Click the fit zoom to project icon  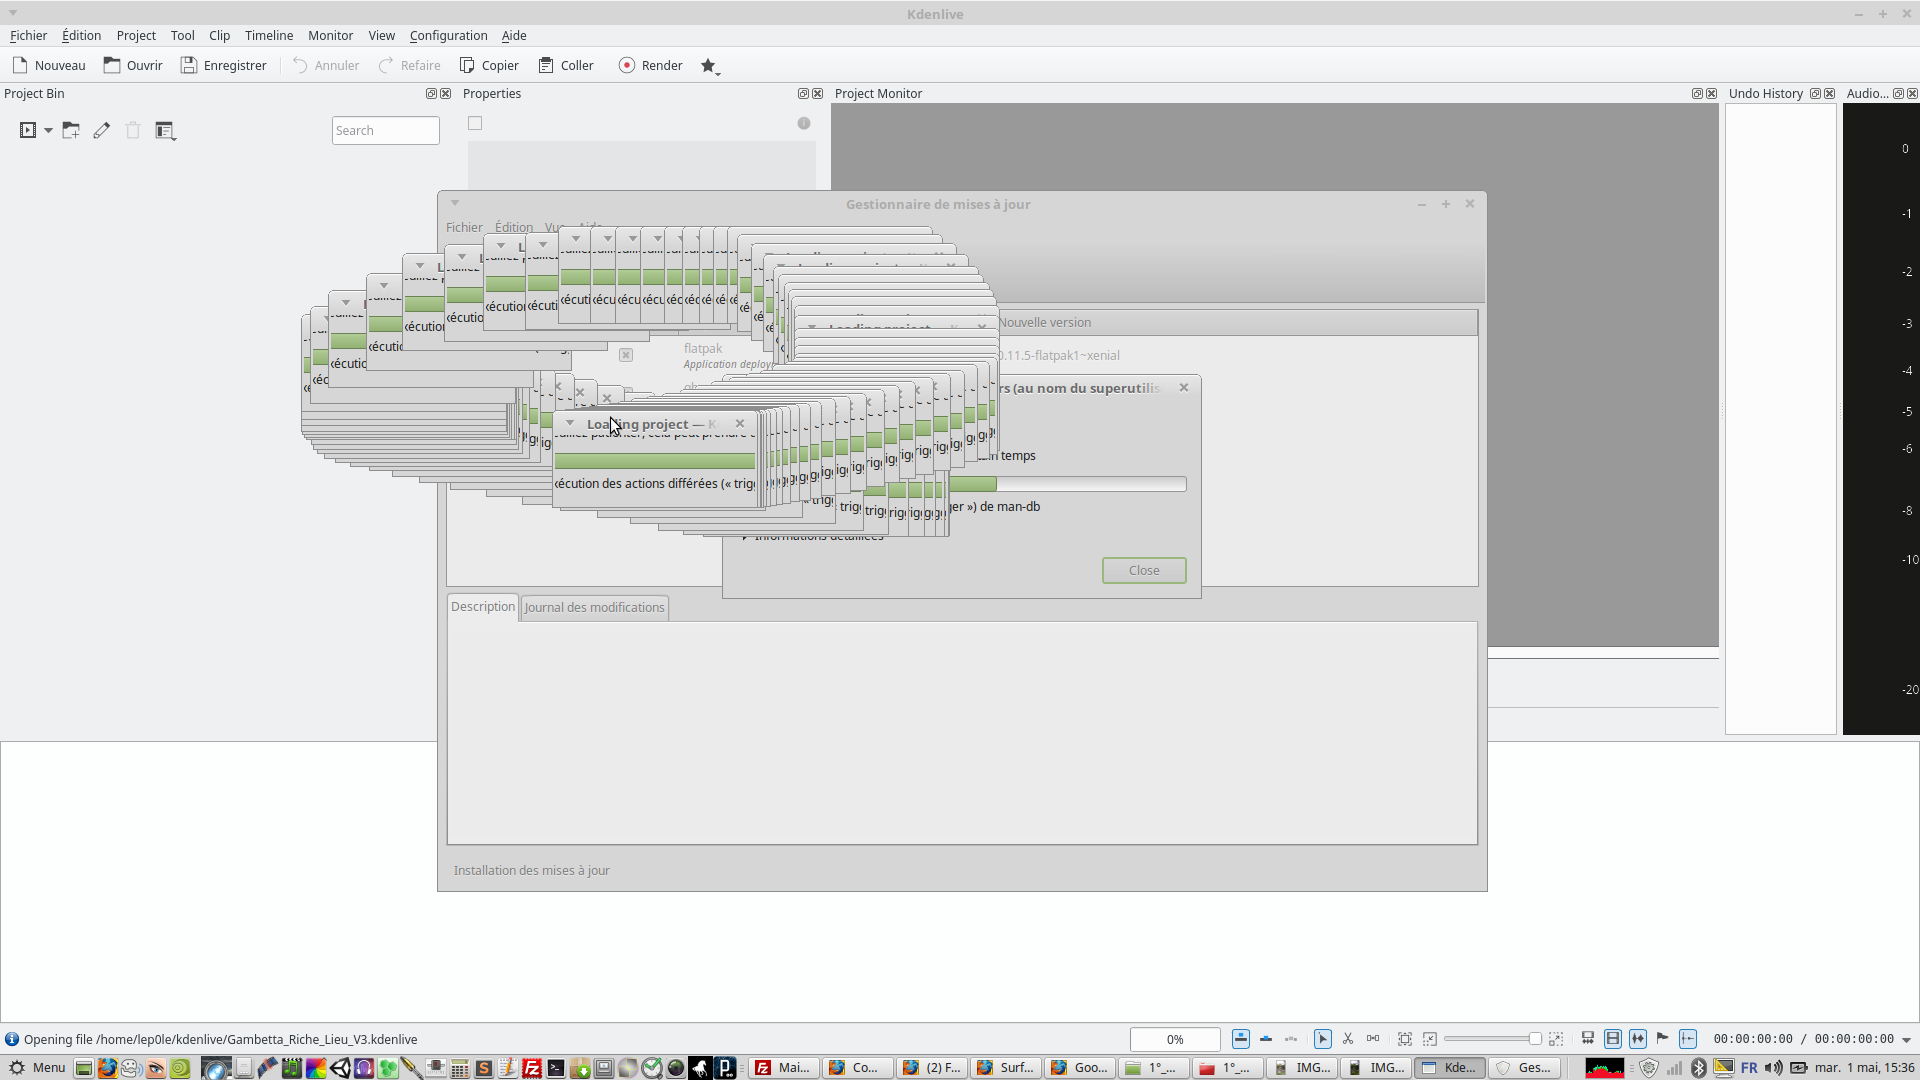click(1405, 1039)
